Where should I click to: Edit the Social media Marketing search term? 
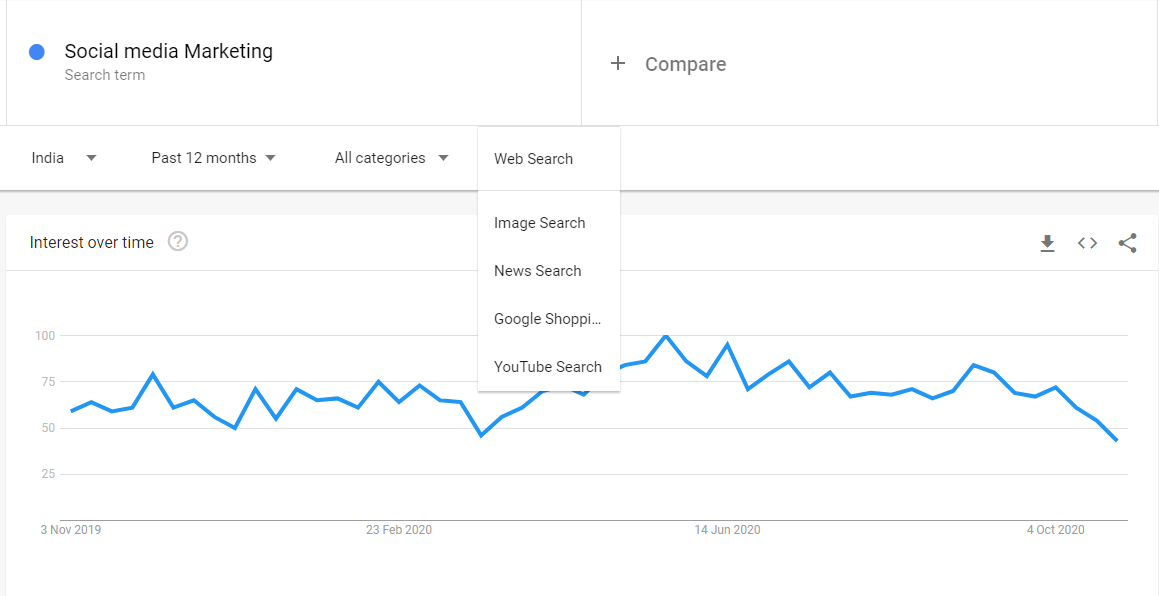[169, 51]
